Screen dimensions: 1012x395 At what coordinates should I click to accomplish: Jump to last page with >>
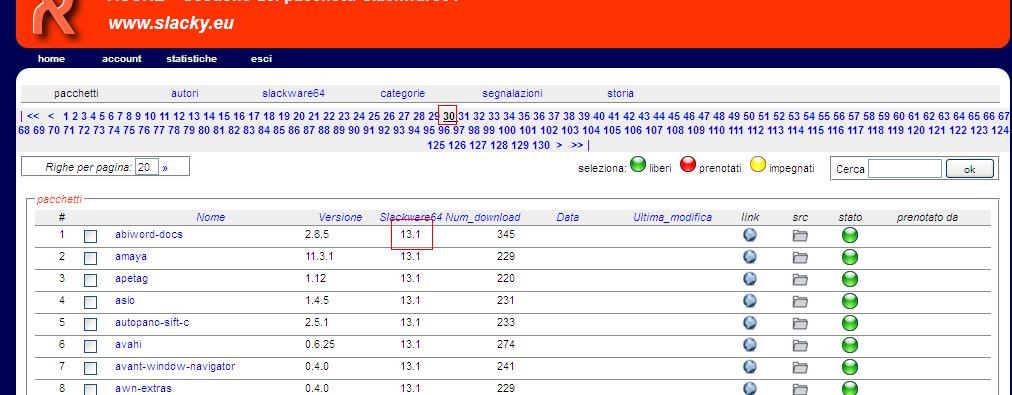tap(577, 145)
